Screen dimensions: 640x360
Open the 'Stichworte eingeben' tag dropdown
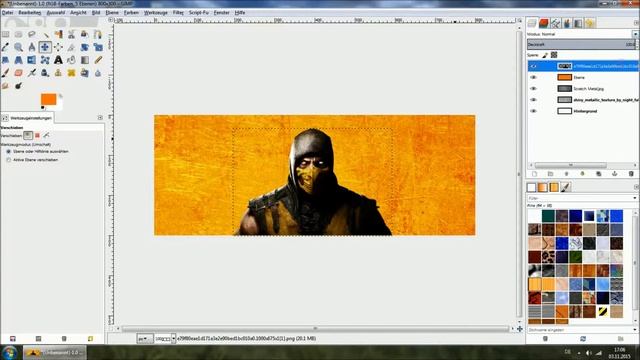click(635, 330)
